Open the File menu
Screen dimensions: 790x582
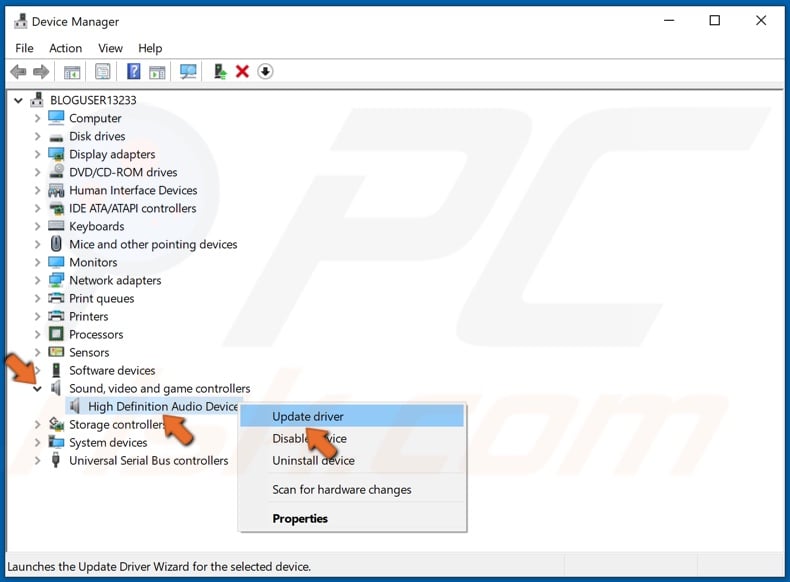(x=24, y=48)
